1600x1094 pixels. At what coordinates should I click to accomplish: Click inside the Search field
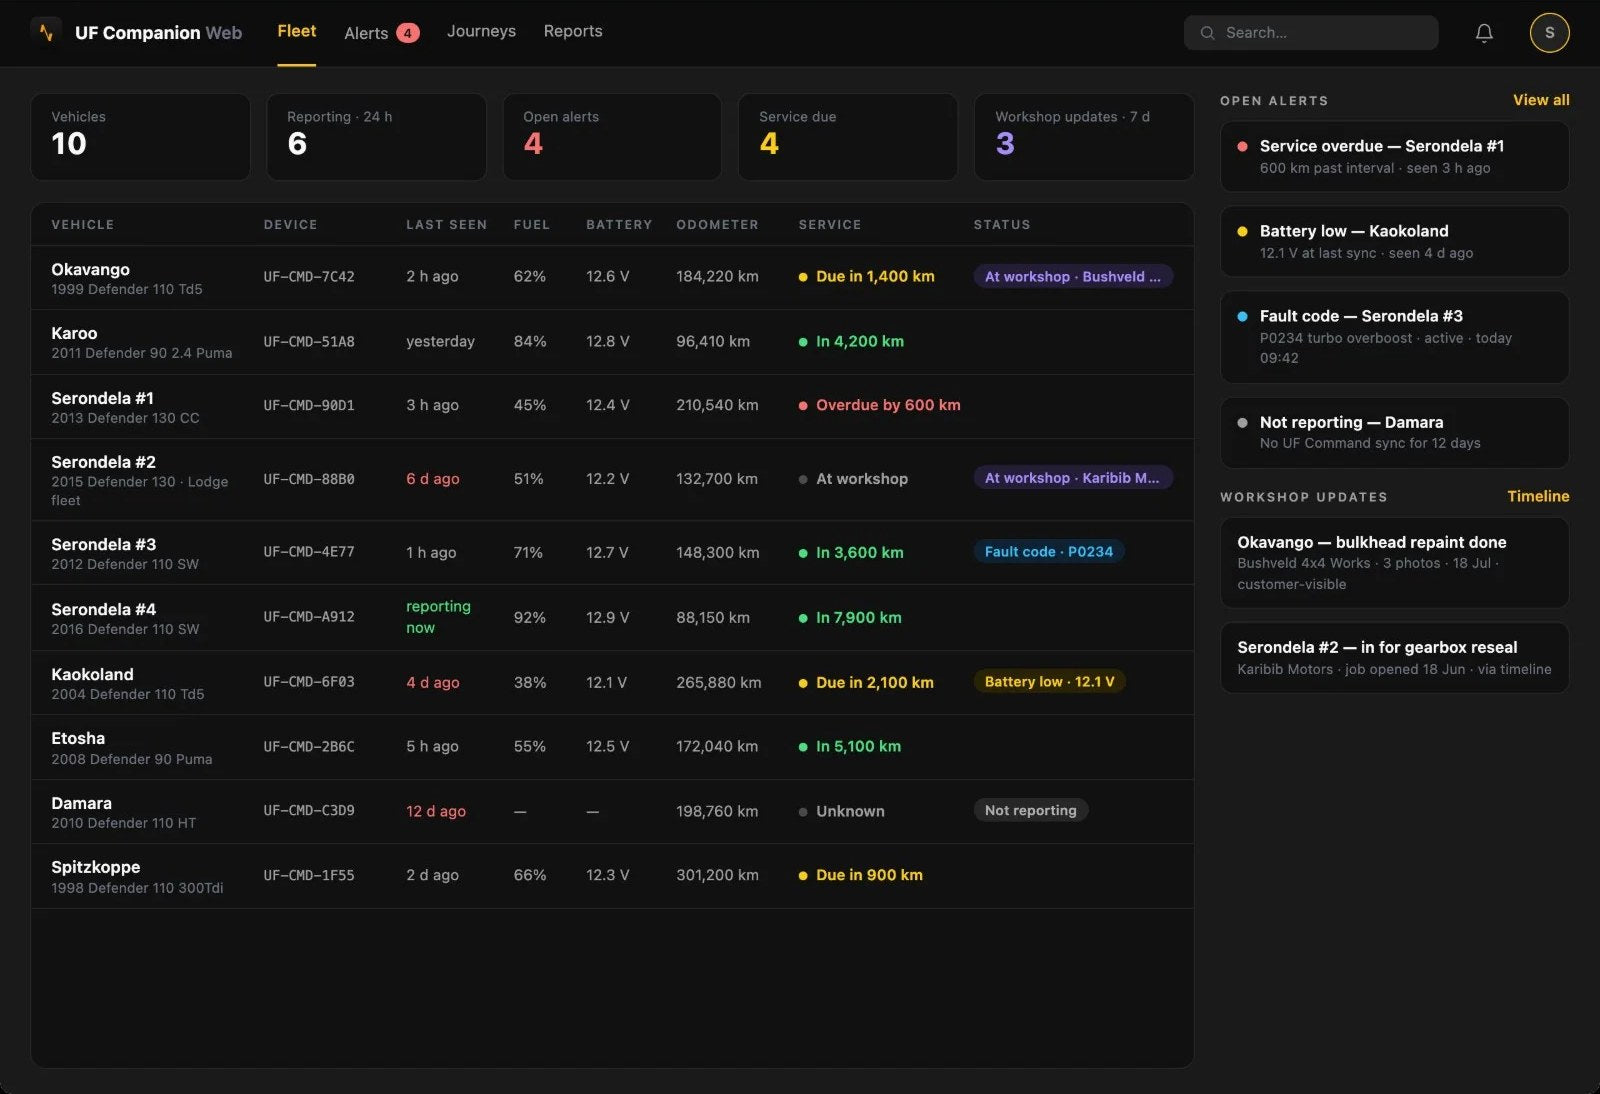click(1311, 33)
